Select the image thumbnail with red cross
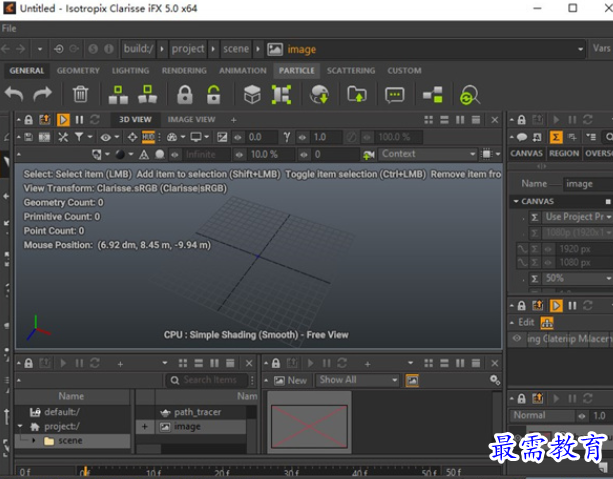The image size is (613, 479). pos(309,426)
